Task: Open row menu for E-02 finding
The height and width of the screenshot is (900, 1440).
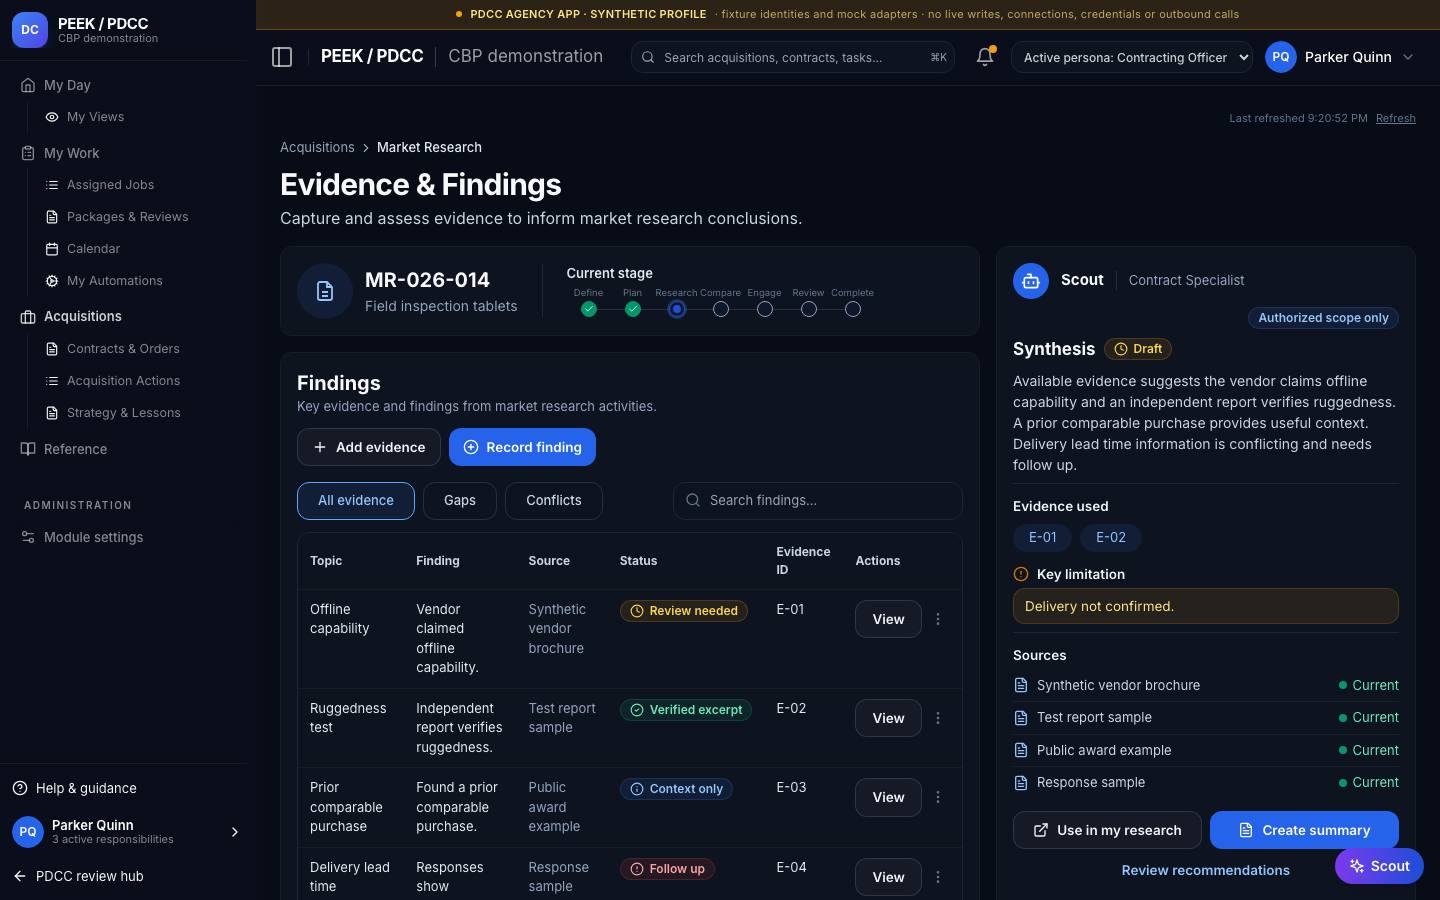Action: (x=938, y=718)
